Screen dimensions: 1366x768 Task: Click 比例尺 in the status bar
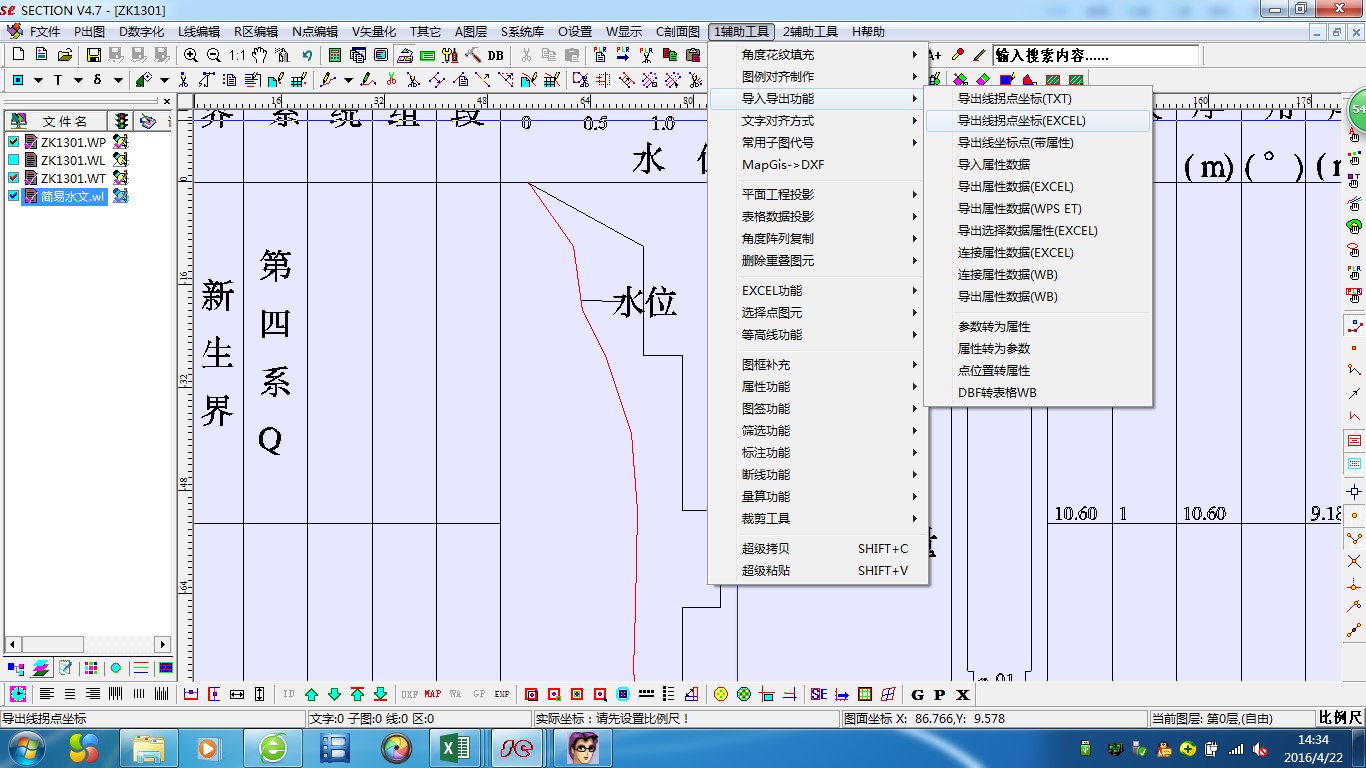point(1340,718)
